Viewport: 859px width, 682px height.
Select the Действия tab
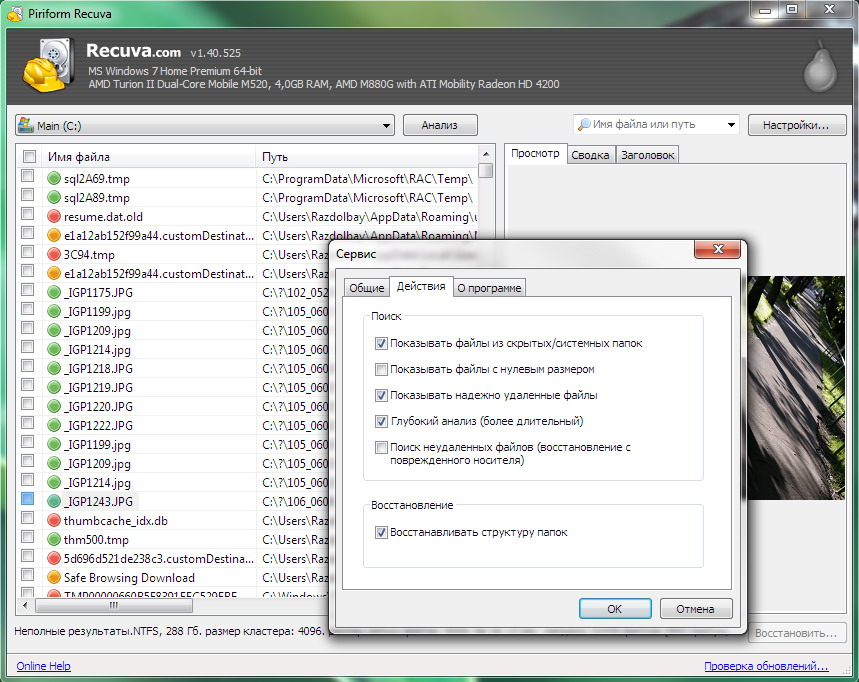point(421,286)
